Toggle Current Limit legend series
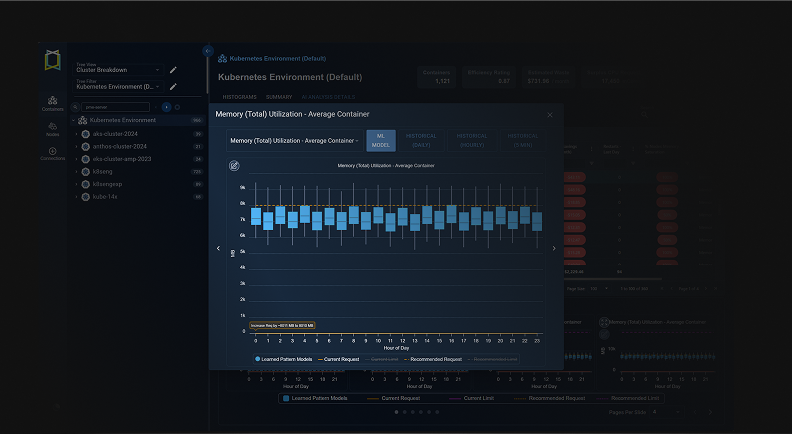The height and width of the screenshot is (434, 792). click(382, 358)
